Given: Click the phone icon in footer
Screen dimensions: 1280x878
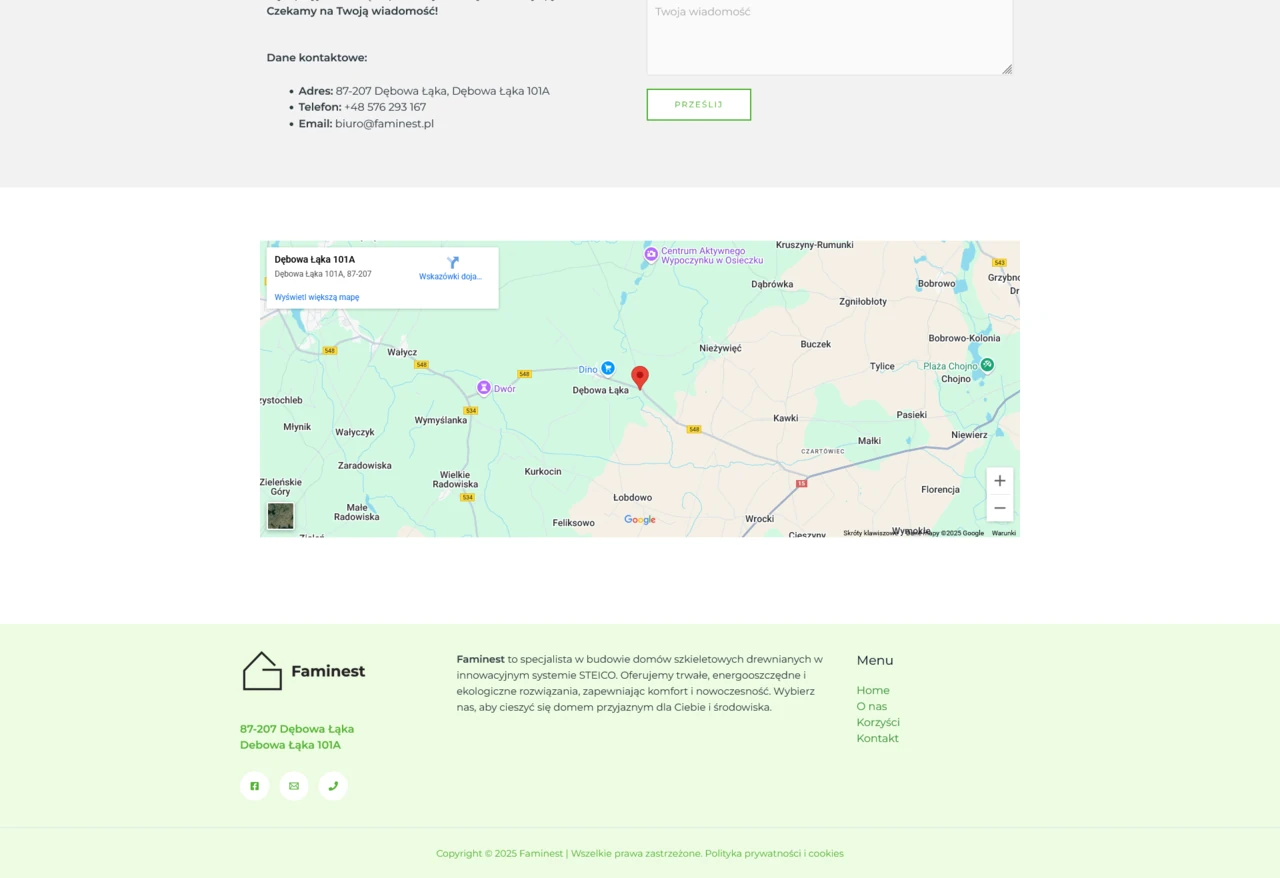Looking at the screenshot, I should pyautogui.click(x=333, y=786).
